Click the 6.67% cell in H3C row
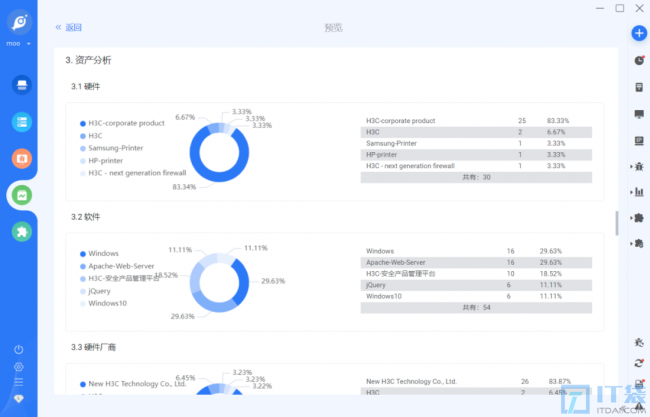Viewport: 650px width, 417px height. 556,132
